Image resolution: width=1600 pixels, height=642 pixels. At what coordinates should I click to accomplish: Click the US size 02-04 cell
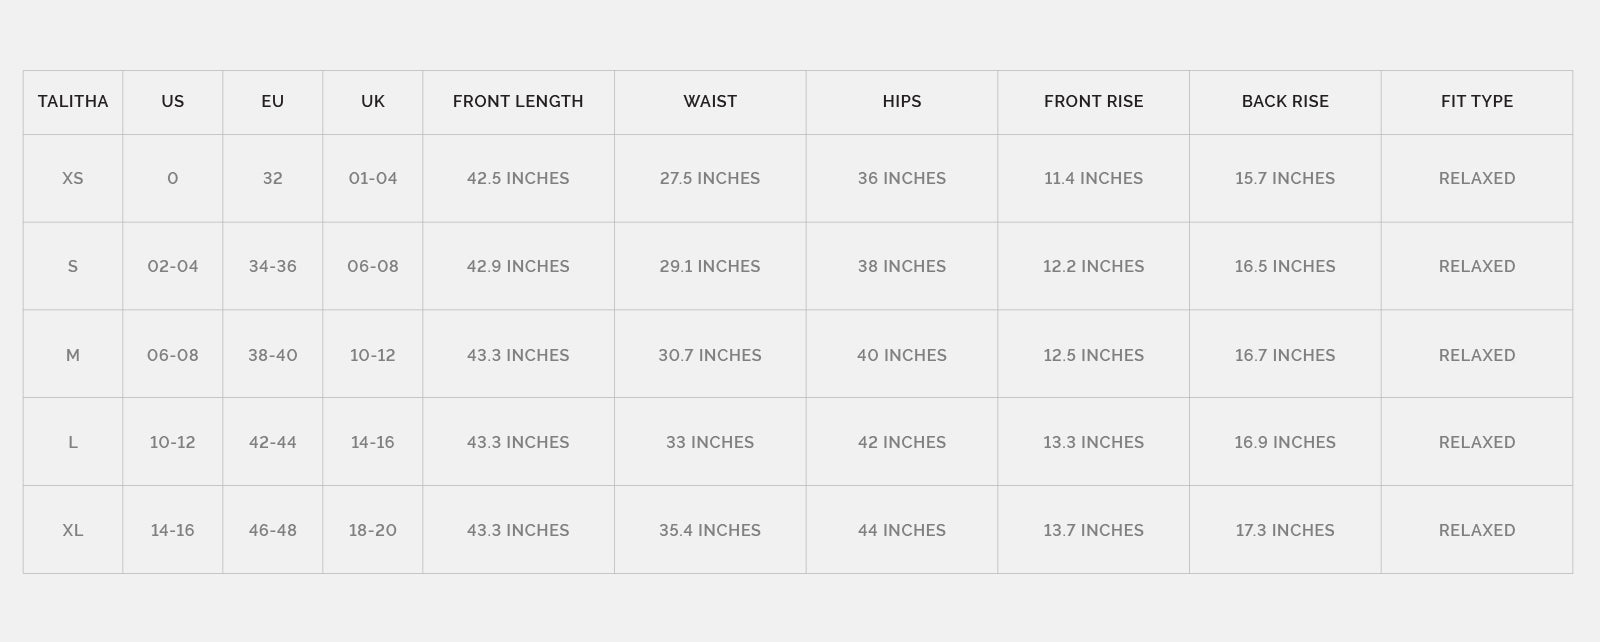click(173, 266)
